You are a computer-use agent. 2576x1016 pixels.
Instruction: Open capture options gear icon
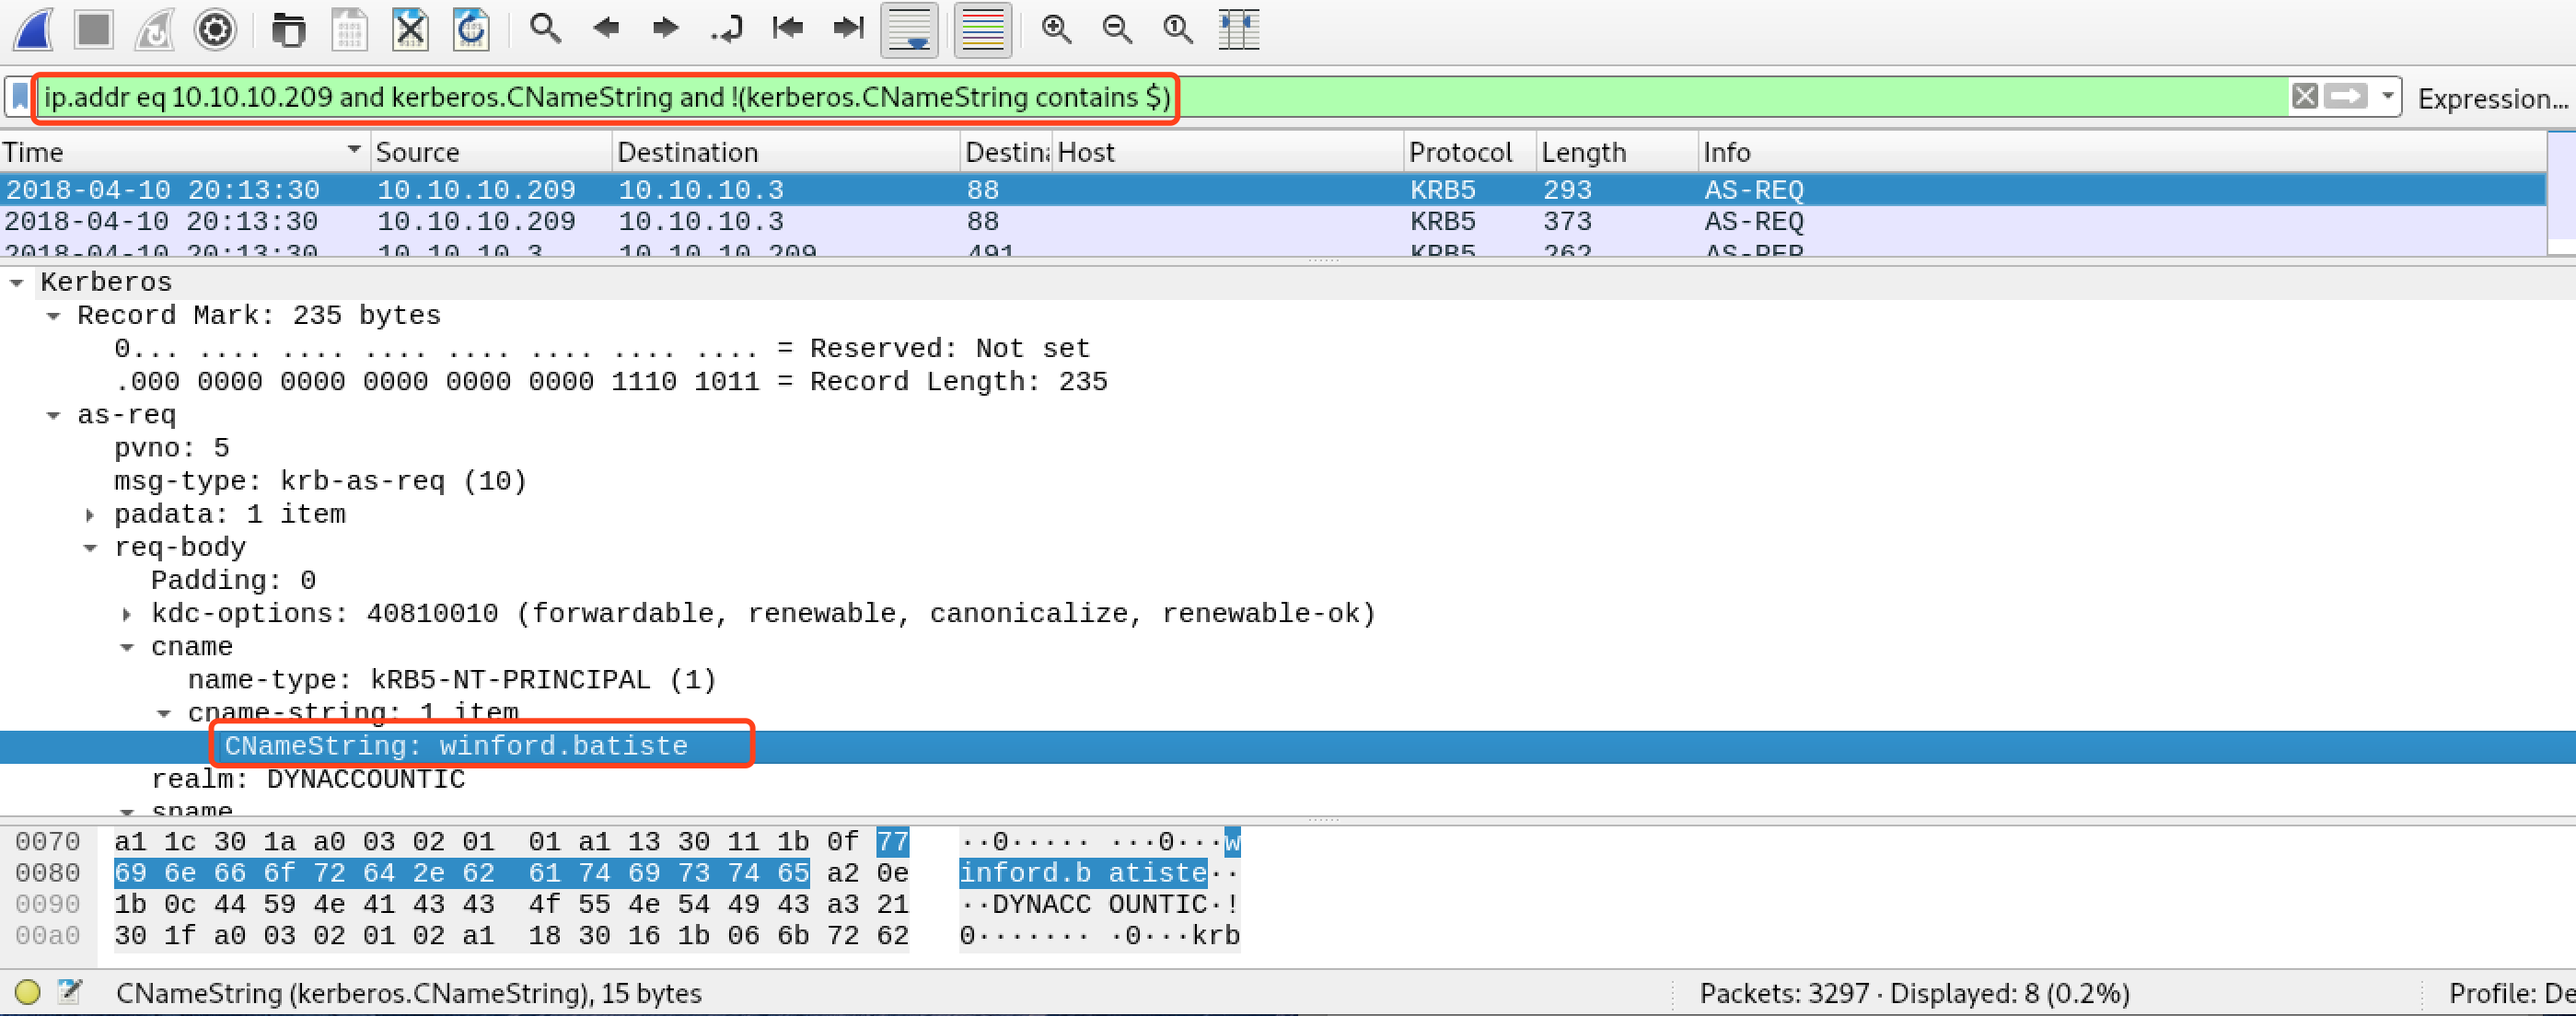coord(215,29)
